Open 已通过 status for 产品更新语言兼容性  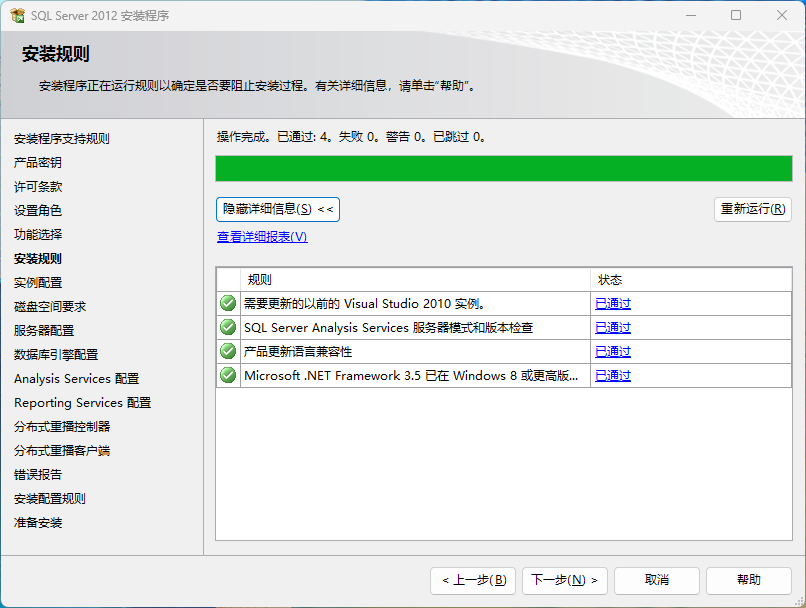coord(613,352)
